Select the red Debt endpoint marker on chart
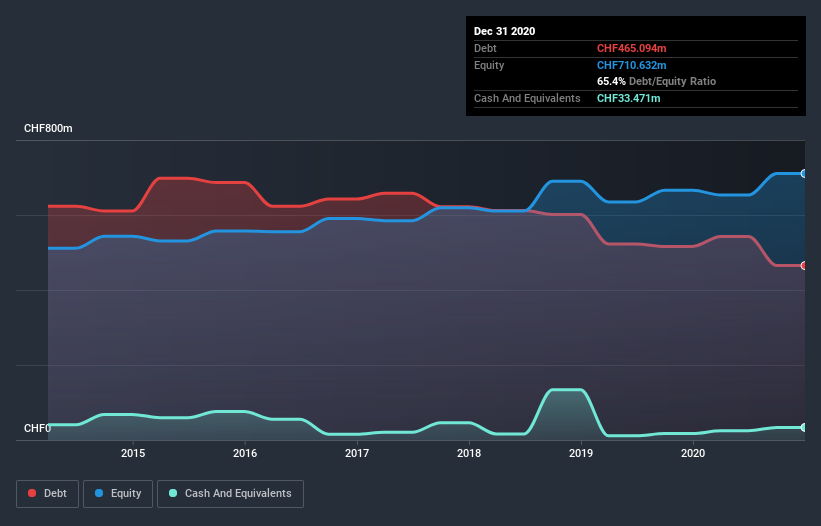821x526 pixels. (x=803, y=265)
